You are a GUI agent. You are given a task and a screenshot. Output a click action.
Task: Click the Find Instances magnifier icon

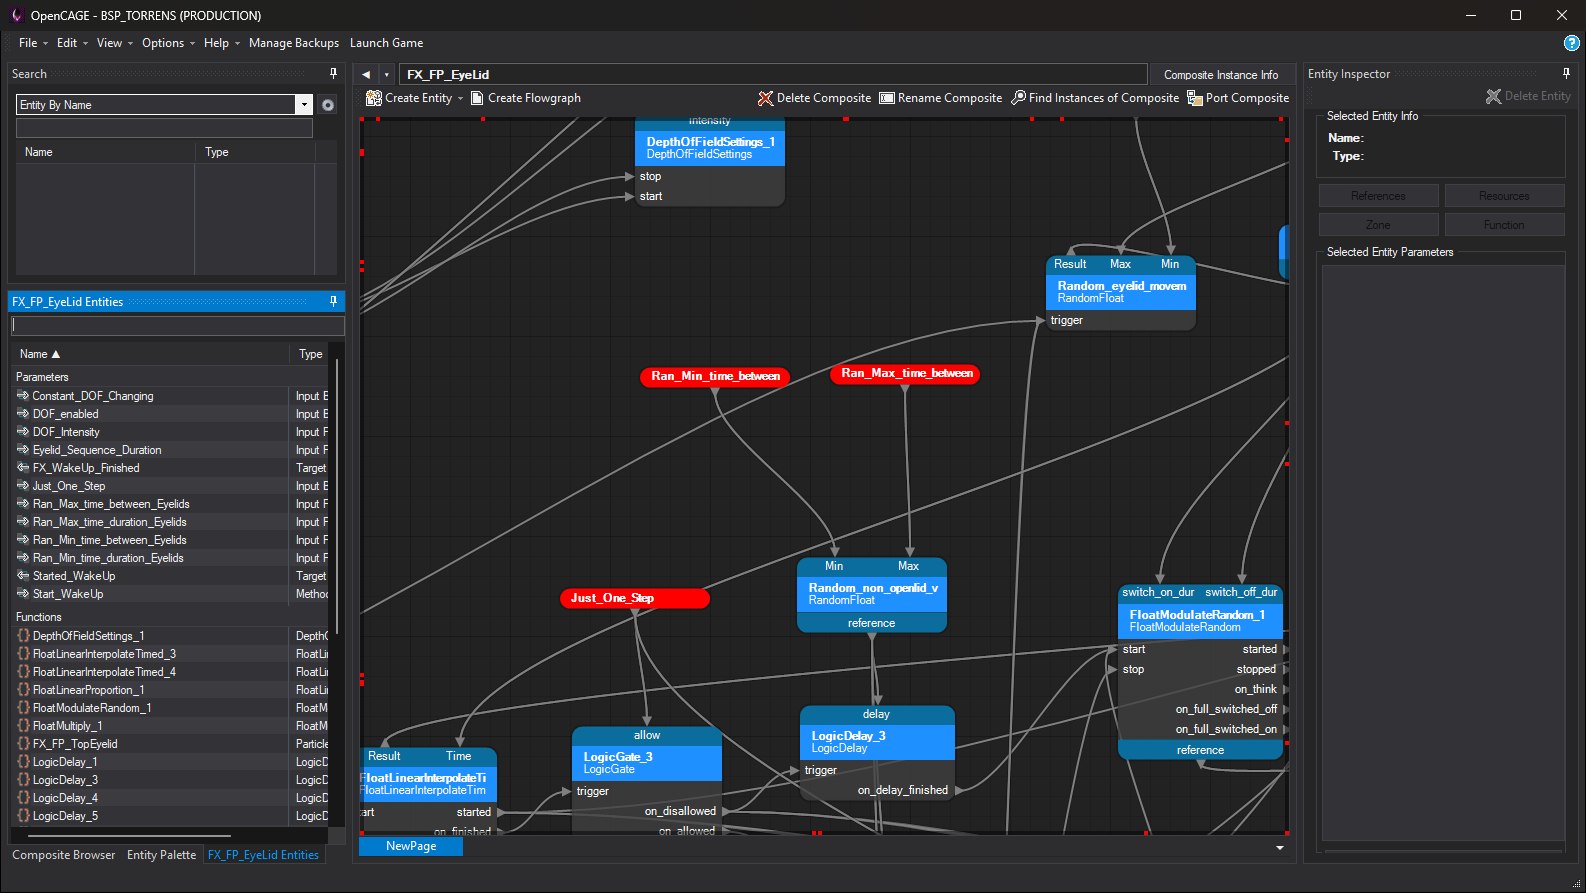pyautogui.click(x=1018, y=98)
